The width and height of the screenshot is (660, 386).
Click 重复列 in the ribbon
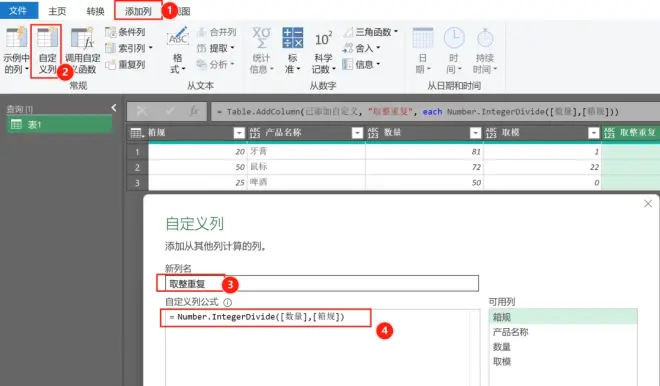click(x=125, y=64)
